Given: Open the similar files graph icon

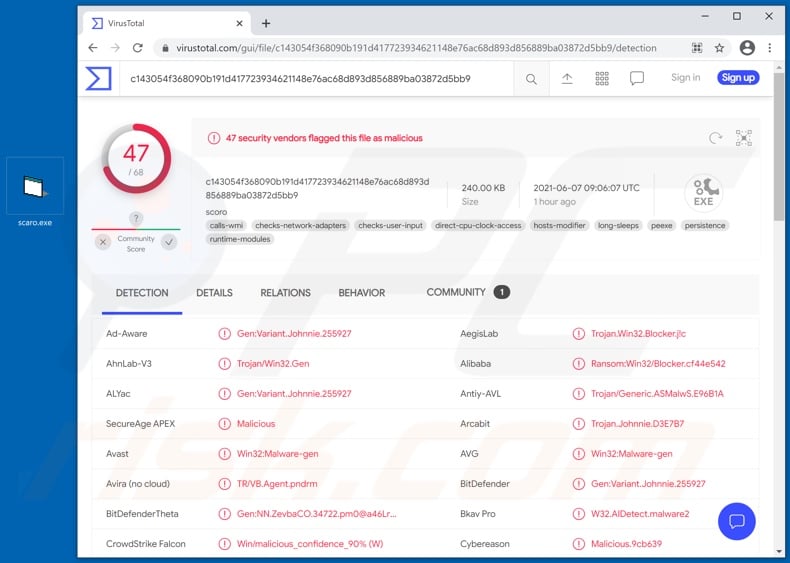Looking at the screenshot, I should coord(743,139).
